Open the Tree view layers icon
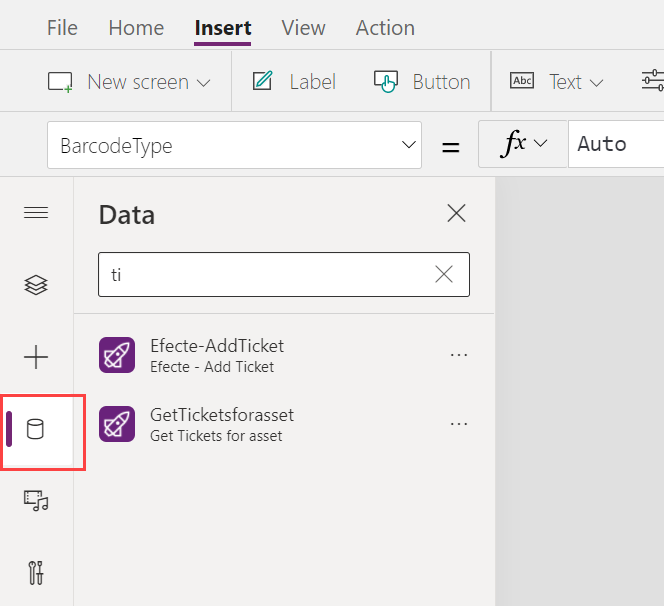This screenshot has width=664, height=606. pyautogui.click(x=36, y=285)
